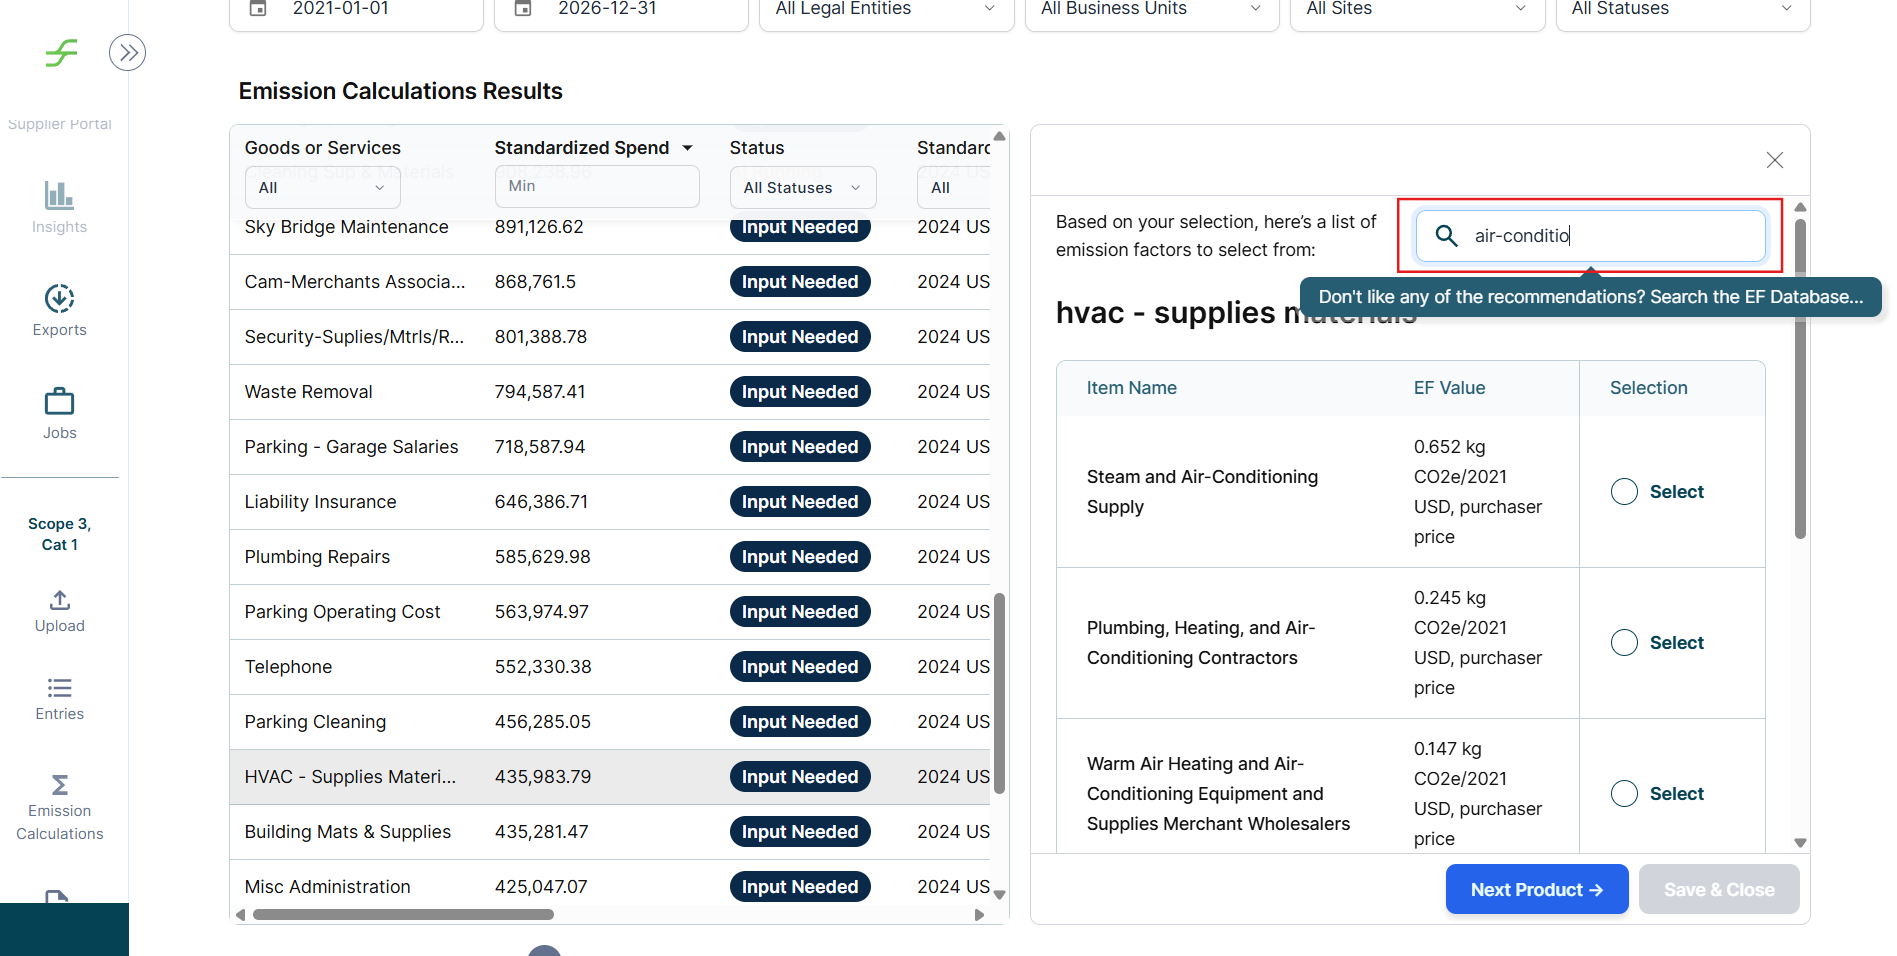
Task: Open the All Legal Entities dropdown
Action: (886, 10)
